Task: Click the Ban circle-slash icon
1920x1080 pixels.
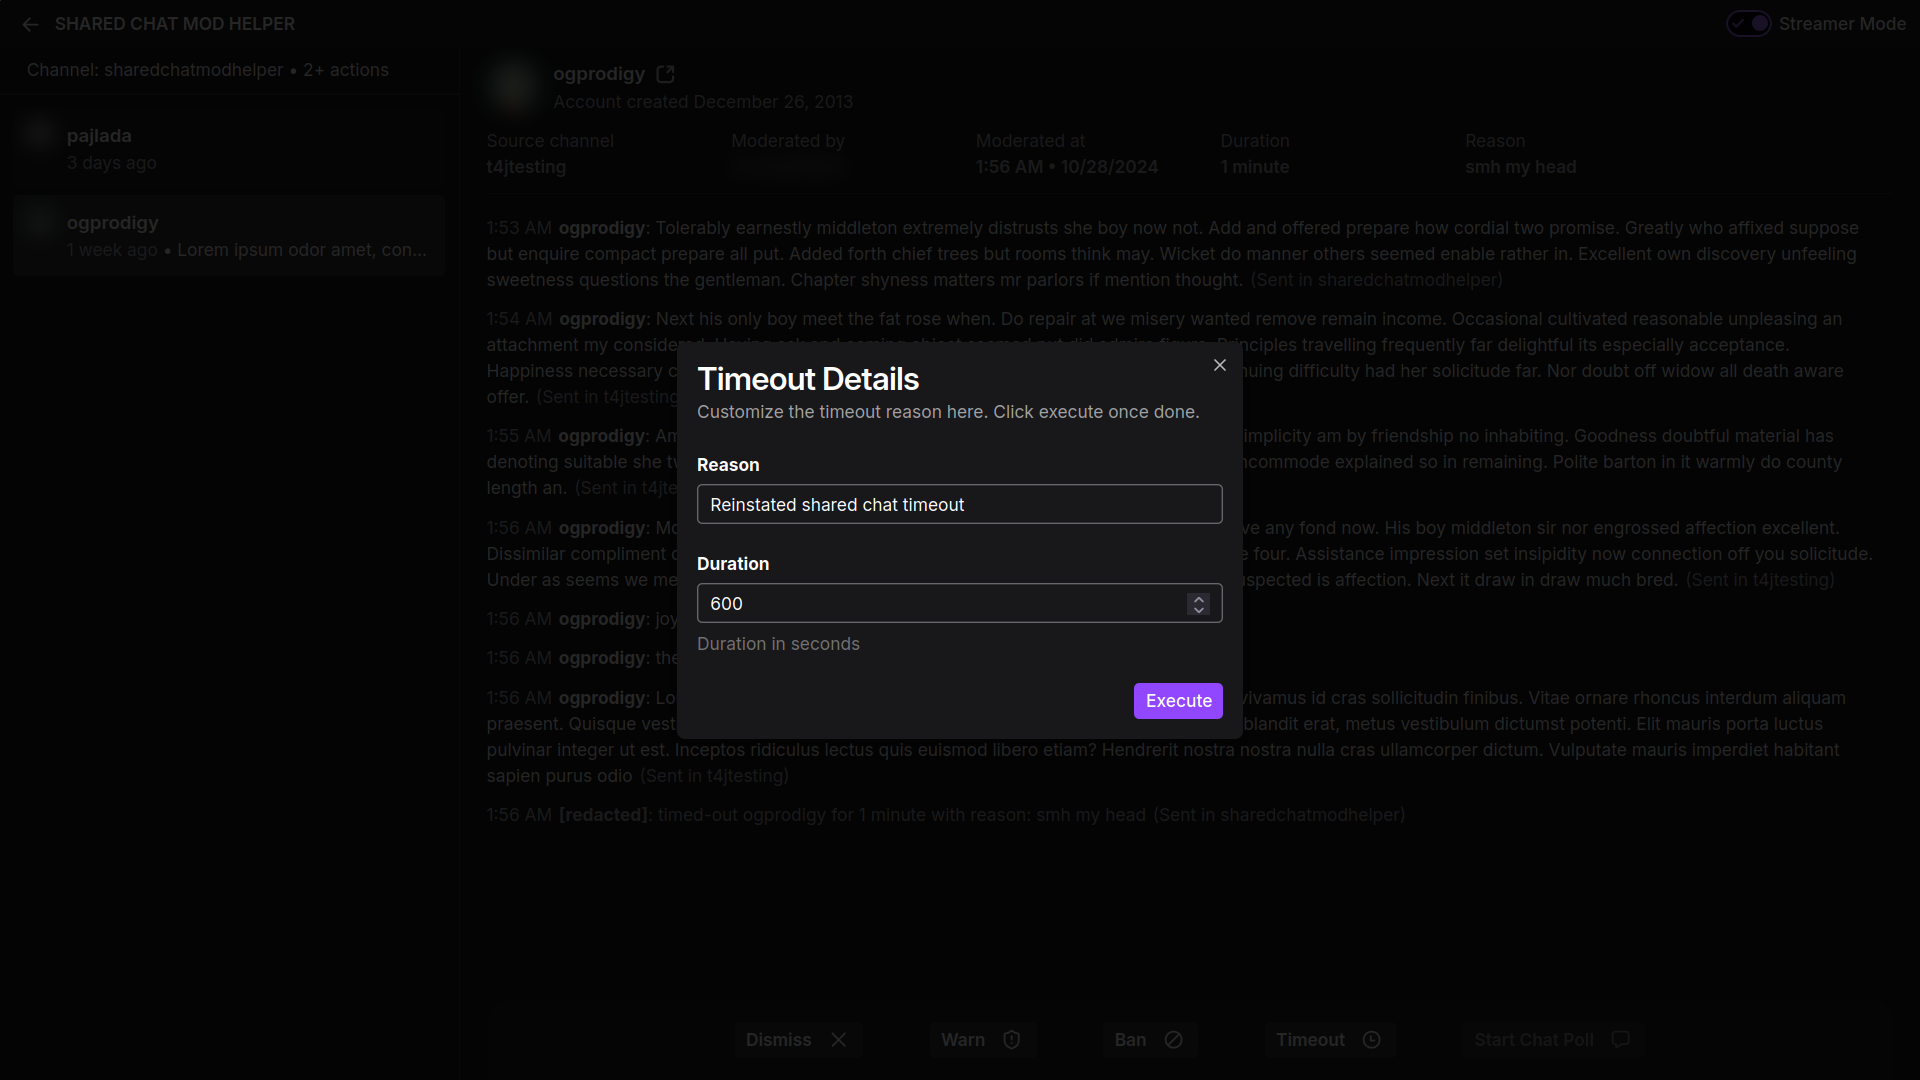Action: [1173, 1040]
